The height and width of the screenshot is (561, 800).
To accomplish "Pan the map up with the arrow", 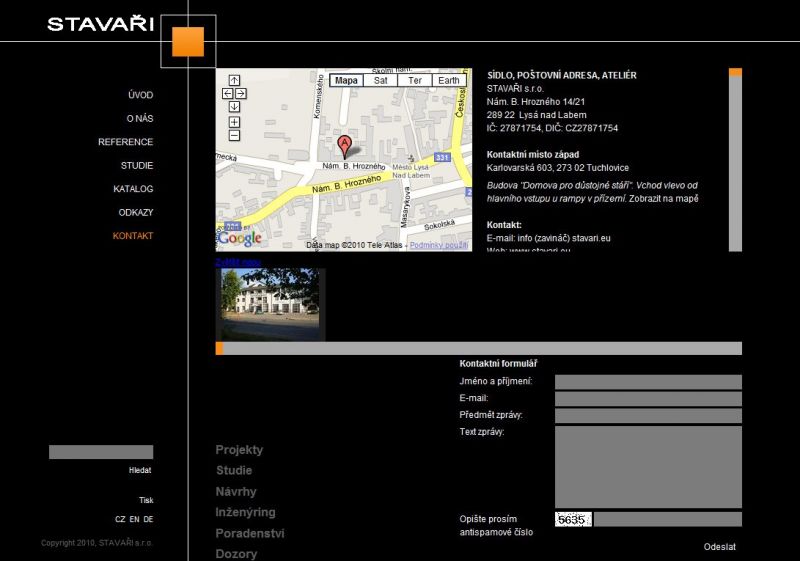I will (x=234, y=80).
